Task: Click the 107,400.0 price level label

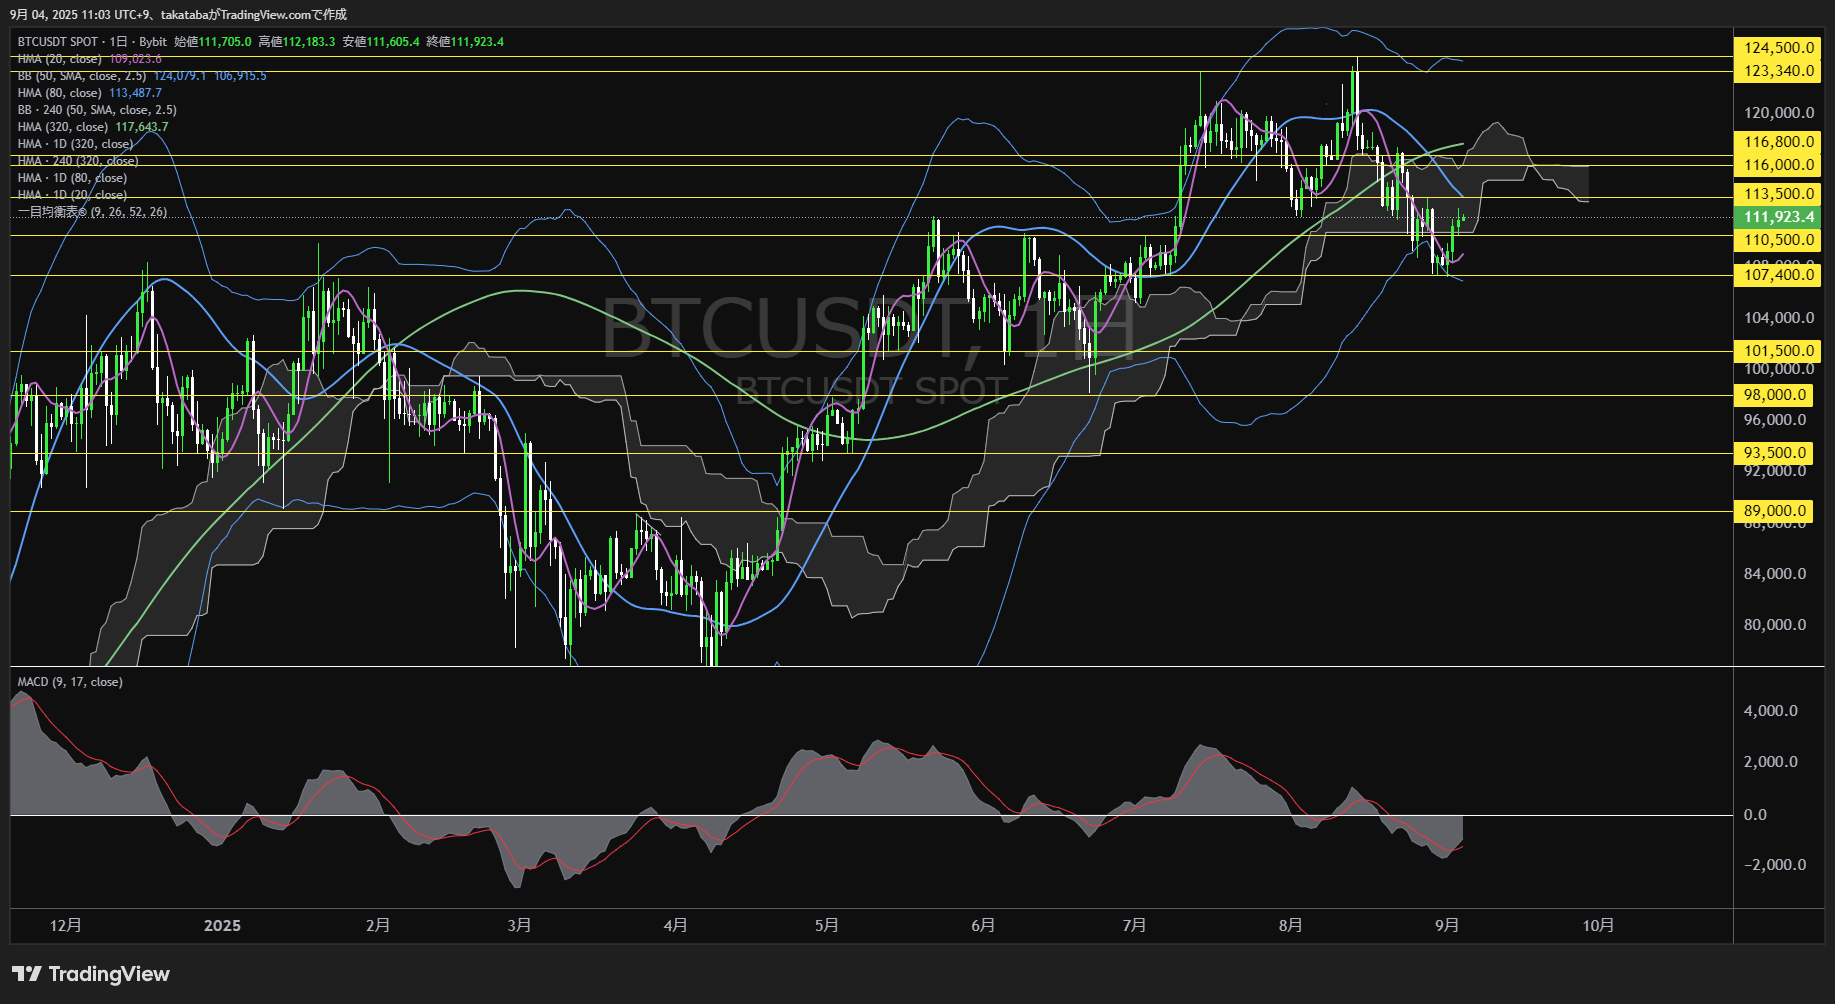Action: 1777,275
